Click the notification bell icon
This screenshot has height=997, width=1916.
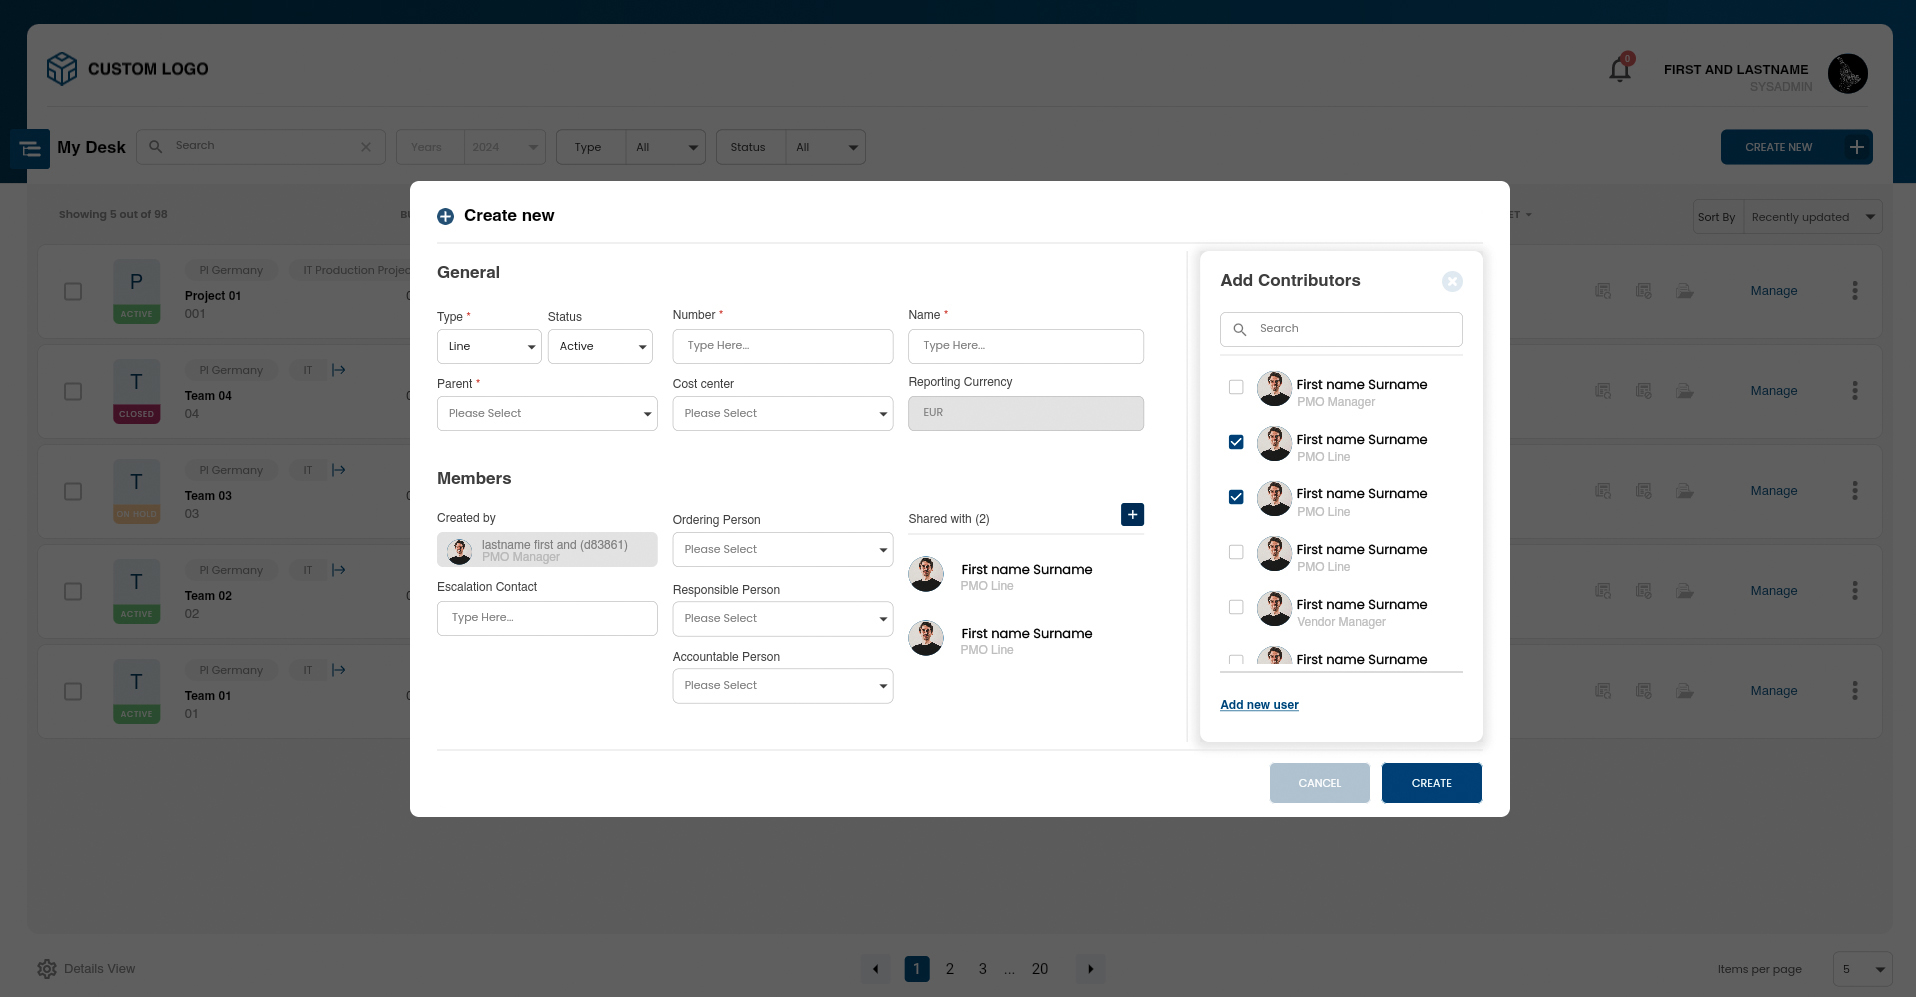[x=1619, y=70]
